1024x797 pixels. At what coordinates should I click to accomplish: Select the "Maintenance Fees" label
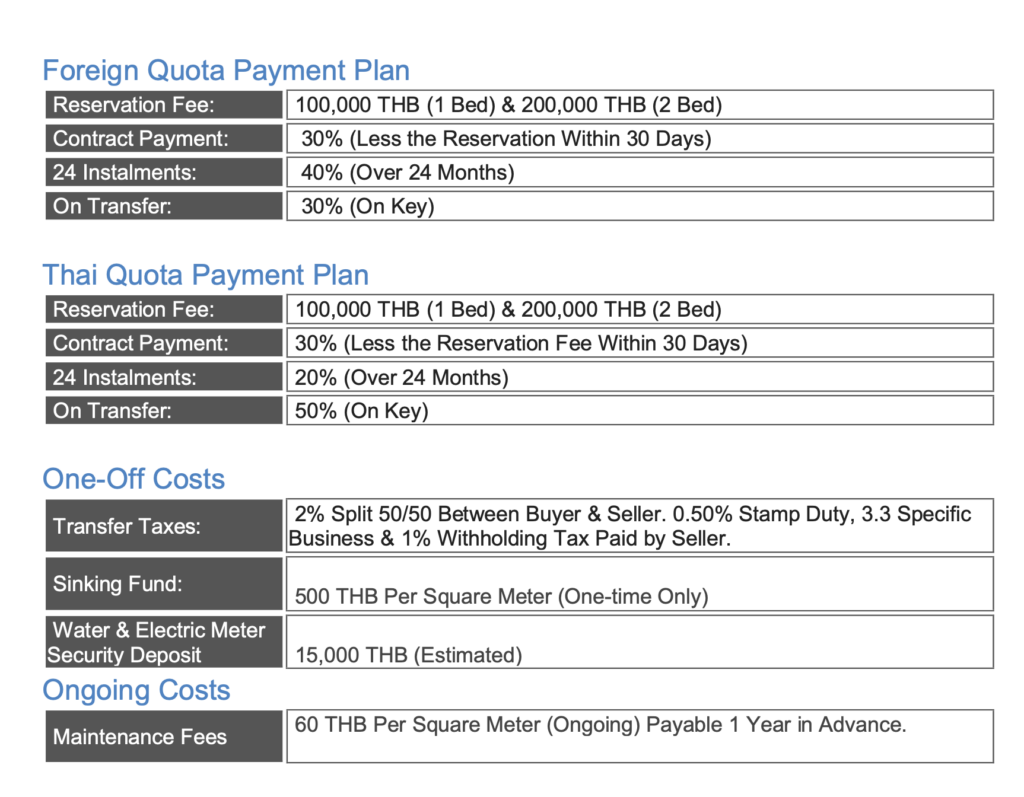click(x=164, y=736)
